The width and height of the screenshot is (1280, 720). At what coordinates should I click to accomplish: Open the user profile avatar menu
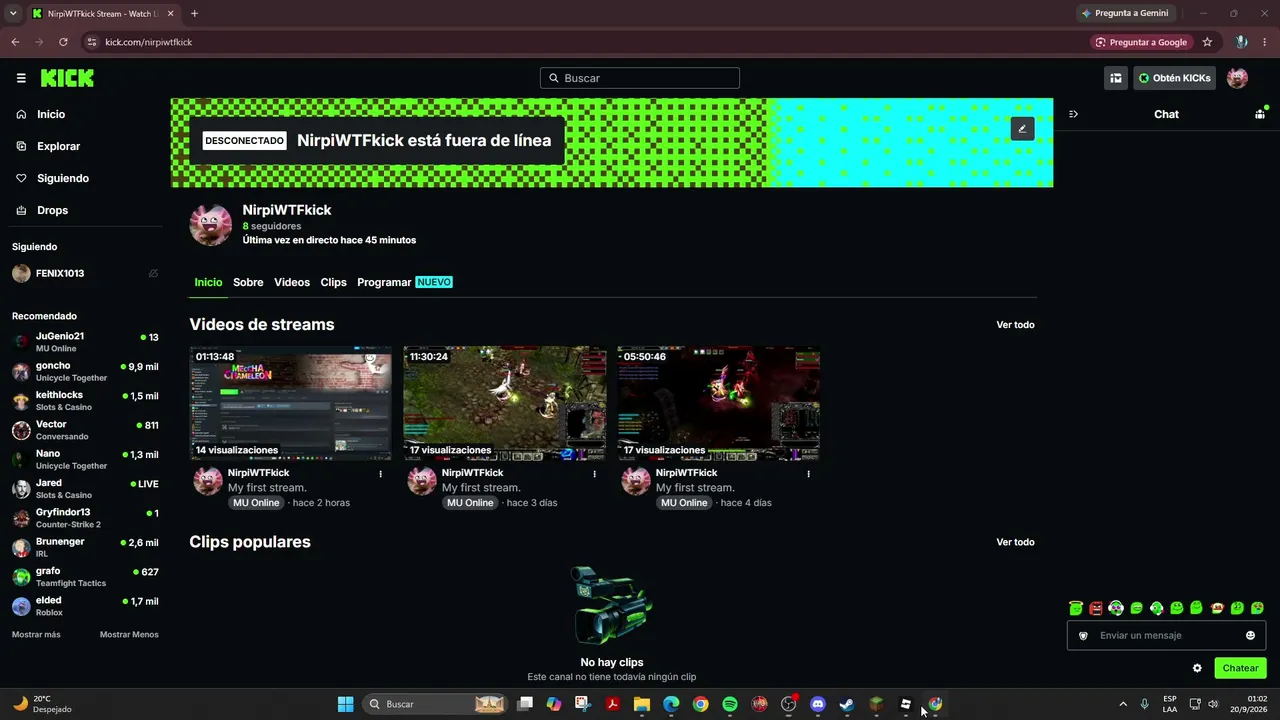coord(1237,78)
